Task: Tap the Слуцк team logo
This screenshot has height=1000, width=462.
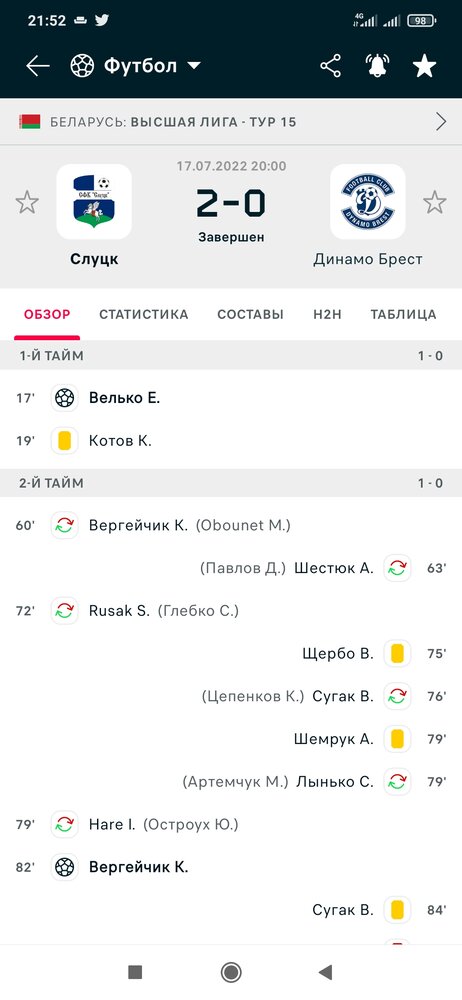Action: [x=94, y=202]
